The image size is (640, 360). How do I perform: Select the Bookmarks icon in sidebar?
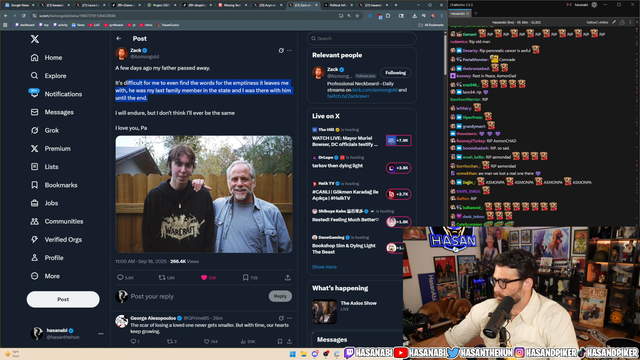(x=35, y=185)
